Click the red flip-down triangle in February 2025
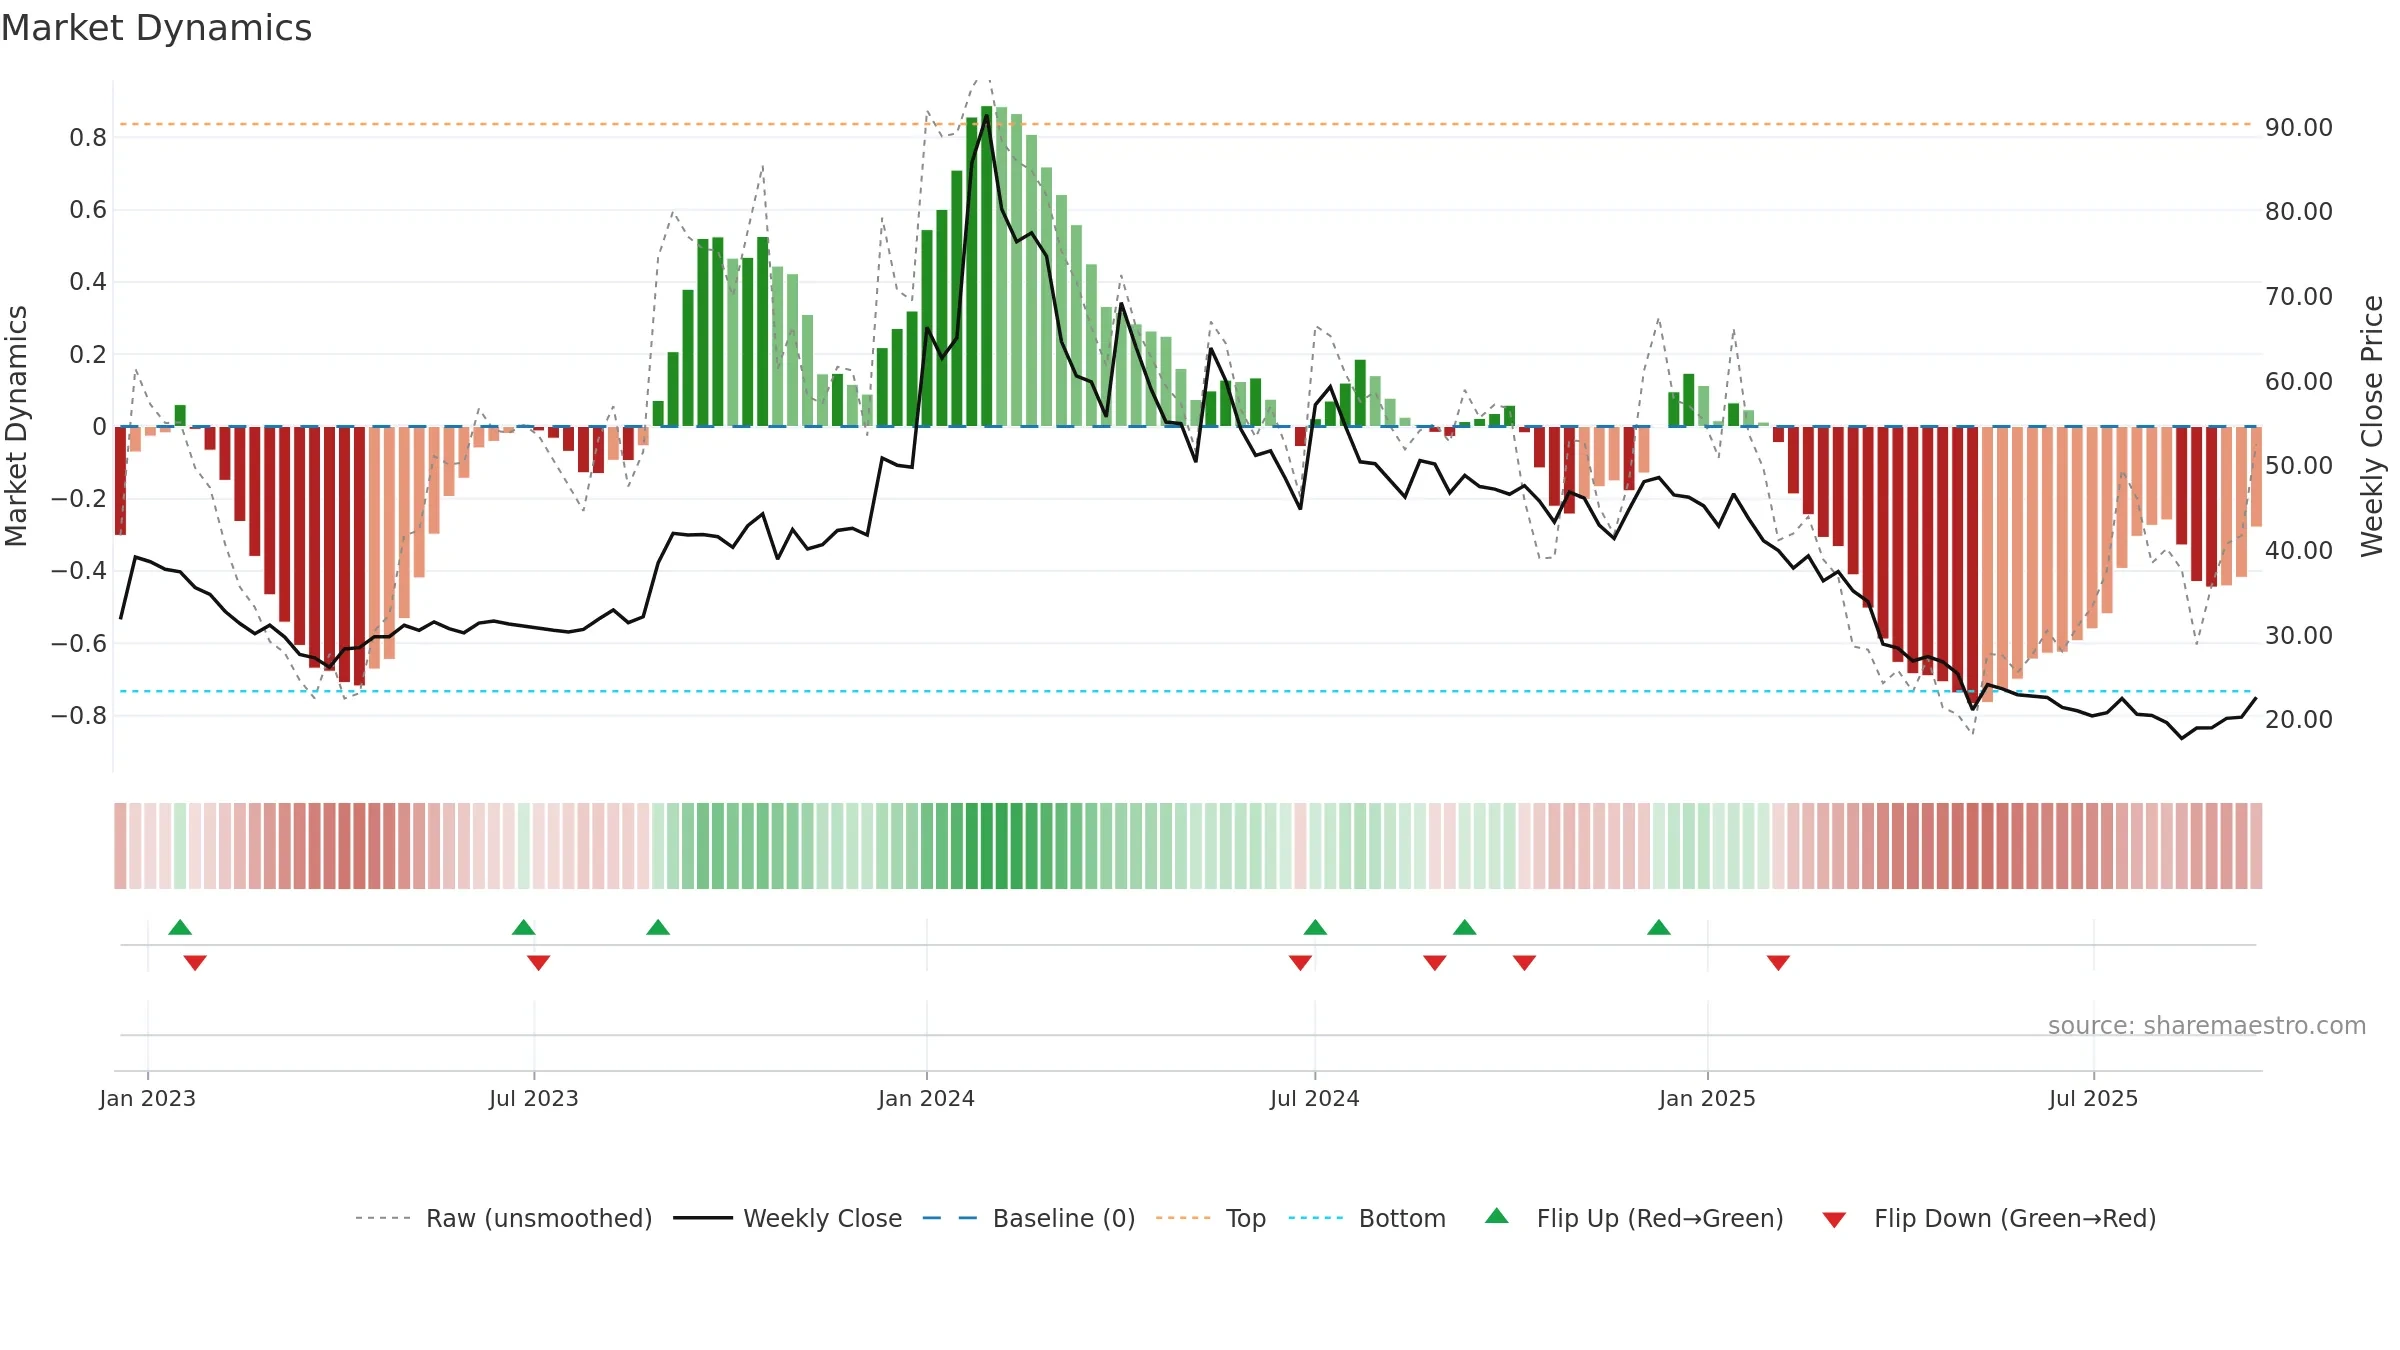 [1778, 963]
